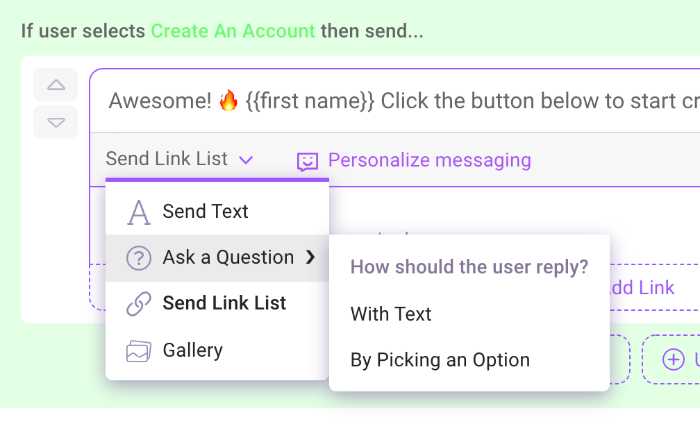This screenshot has height=433, width=700.
Task: Click the Add Link button
Action: click(641, 288)
